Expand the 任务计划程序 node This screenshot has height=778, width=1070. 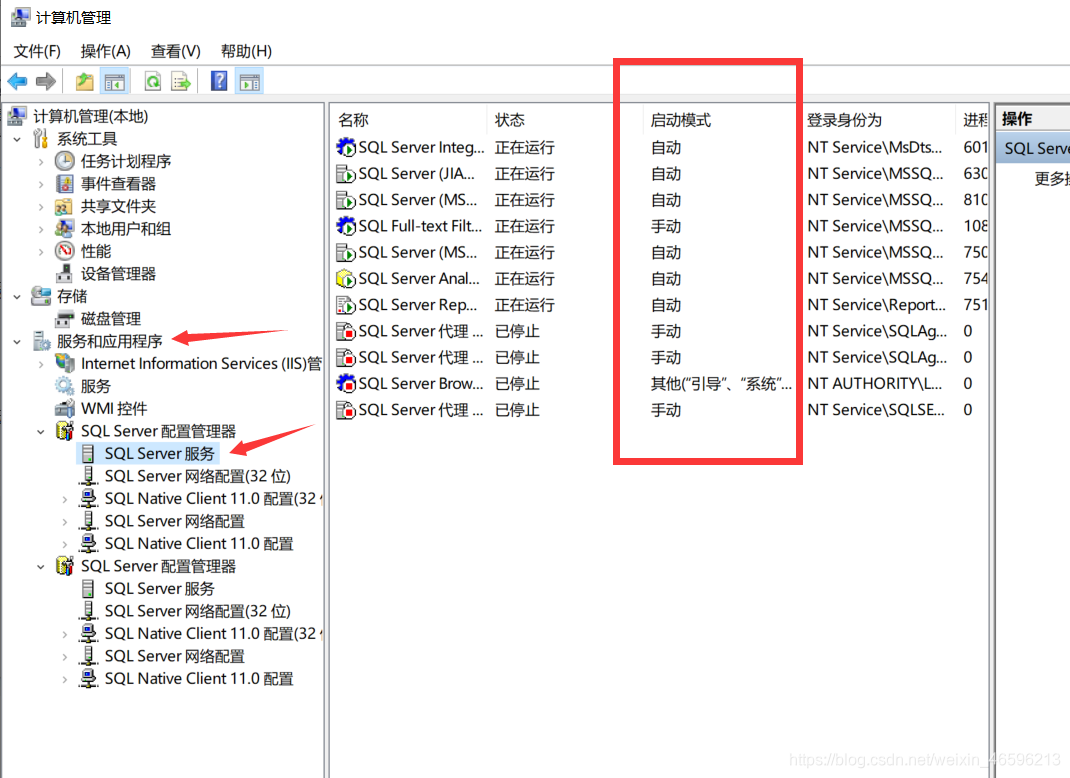pos(41,162)
